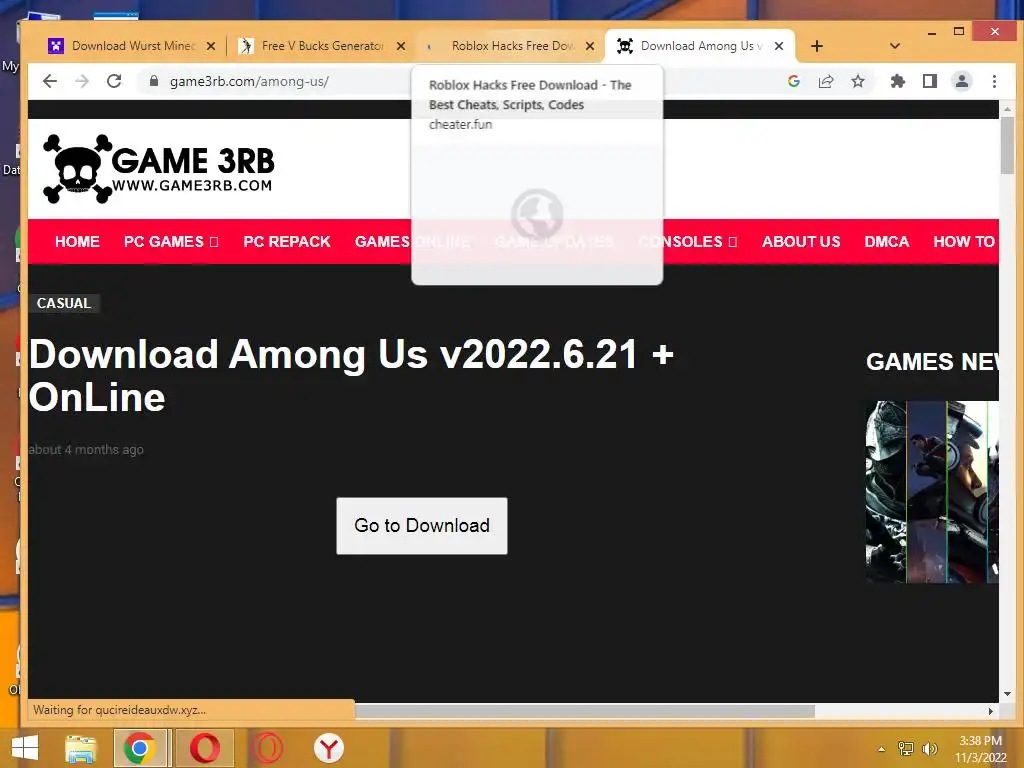
Task: Open the DMCA page link
Action: pos(886,242)
